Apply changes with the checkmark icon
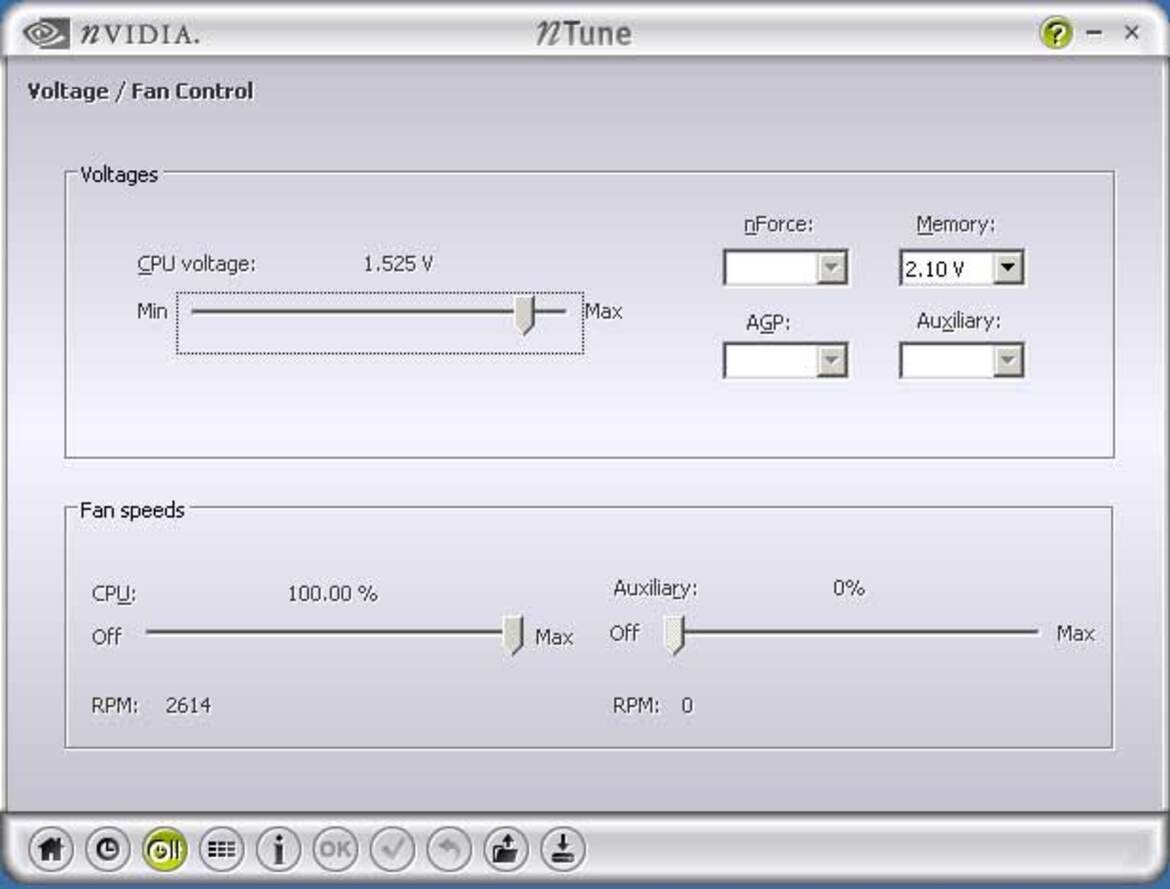The height and width of the screenshot is (889, 1170). point(392,849)
